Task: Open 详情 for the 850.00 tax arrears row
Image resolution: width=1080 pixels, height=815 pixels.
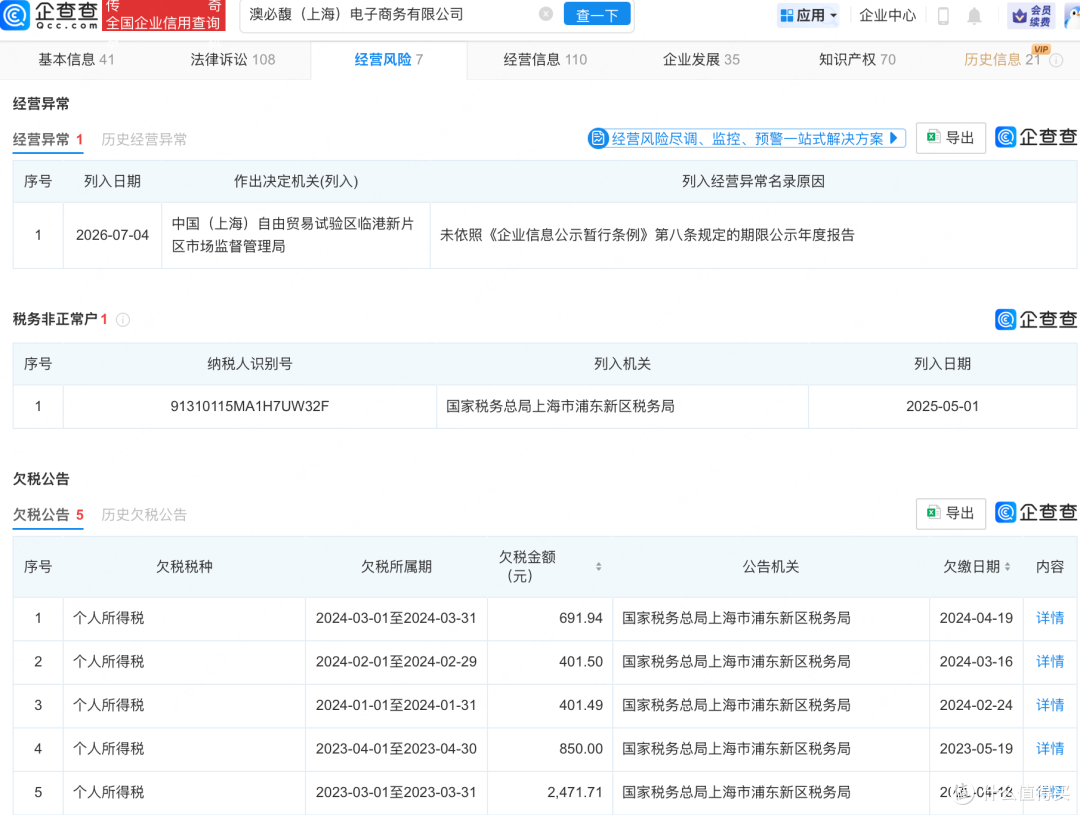Action: [1050, 748]
